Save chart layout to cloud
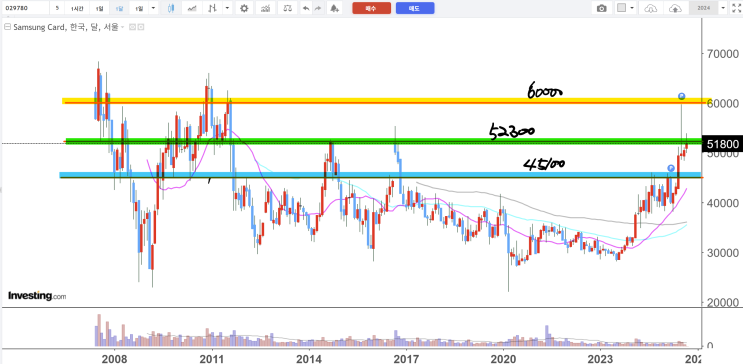The height and width of the screenshot is (364, 743). coord(675,8)
